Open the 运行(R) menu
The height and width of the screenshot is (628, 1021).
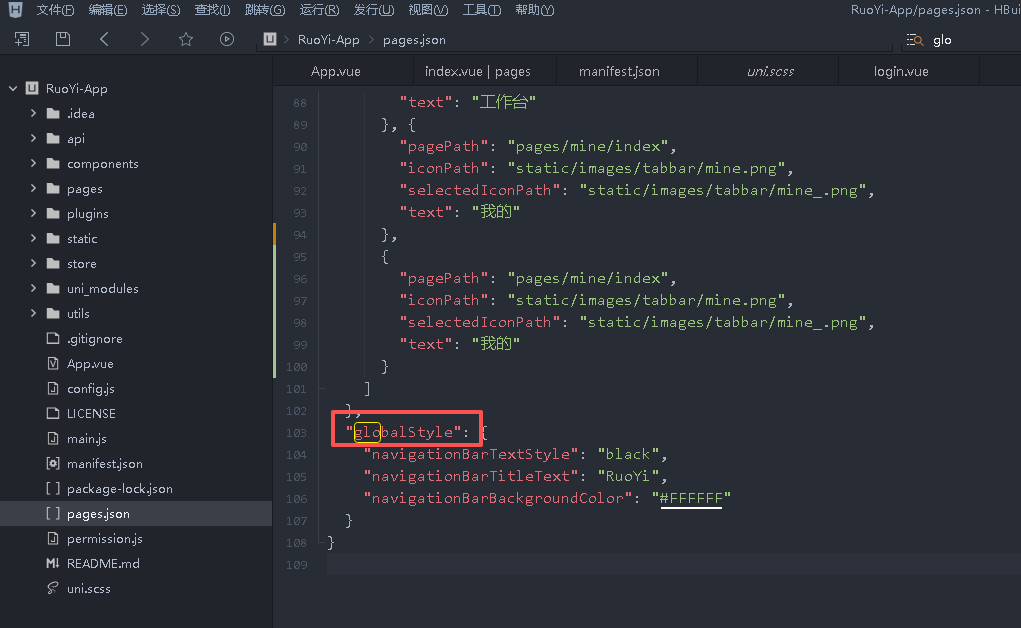318,10
